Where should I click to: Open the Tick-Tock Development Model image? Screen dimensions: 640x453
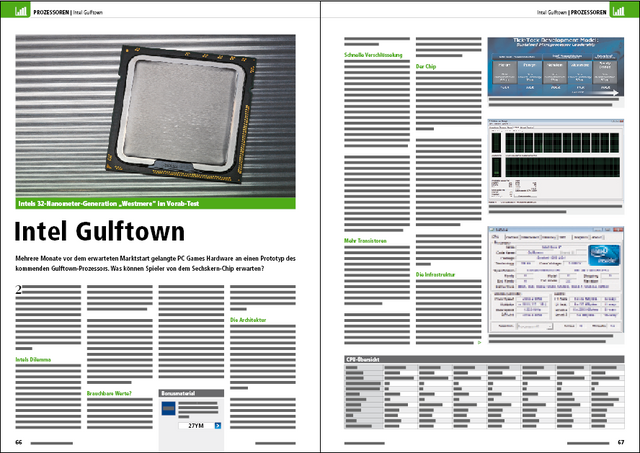coord(556,67)
